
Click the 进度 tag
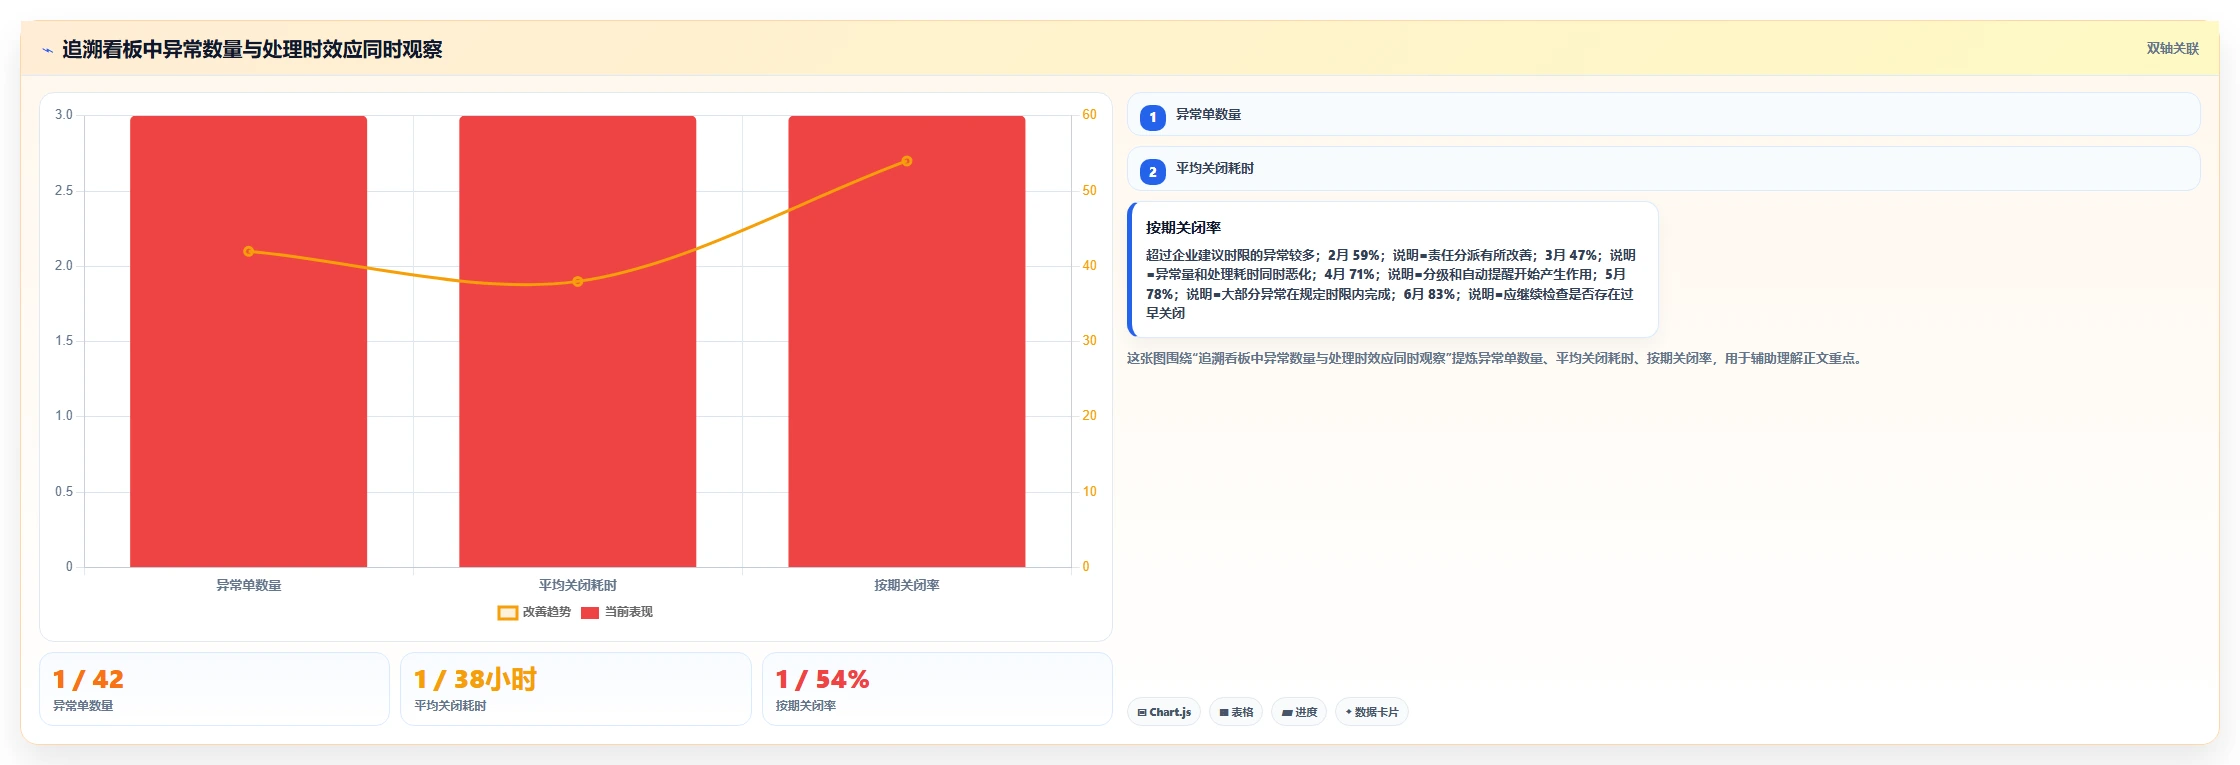pyautogui.click(x=1299, y=712)
